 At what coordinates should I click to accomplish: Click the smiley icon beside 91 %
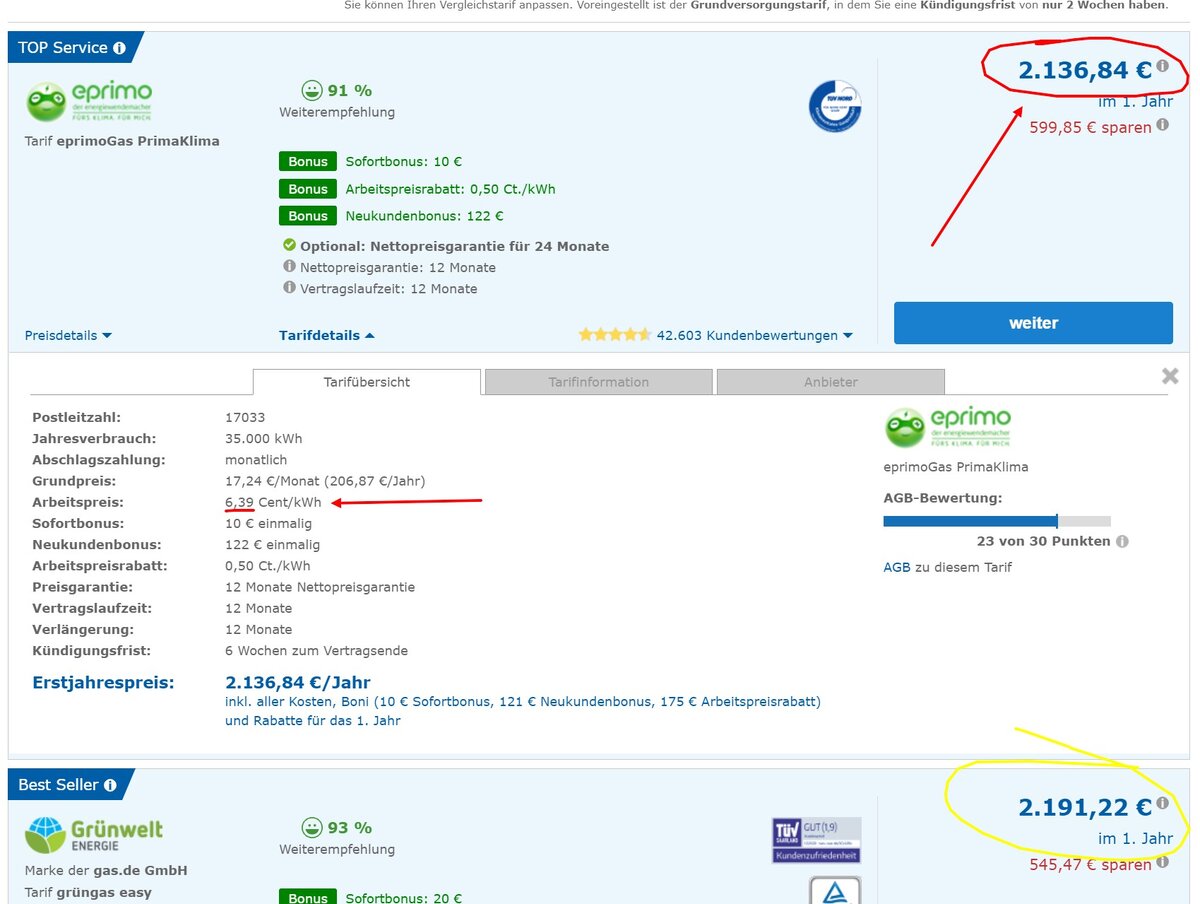312,90
